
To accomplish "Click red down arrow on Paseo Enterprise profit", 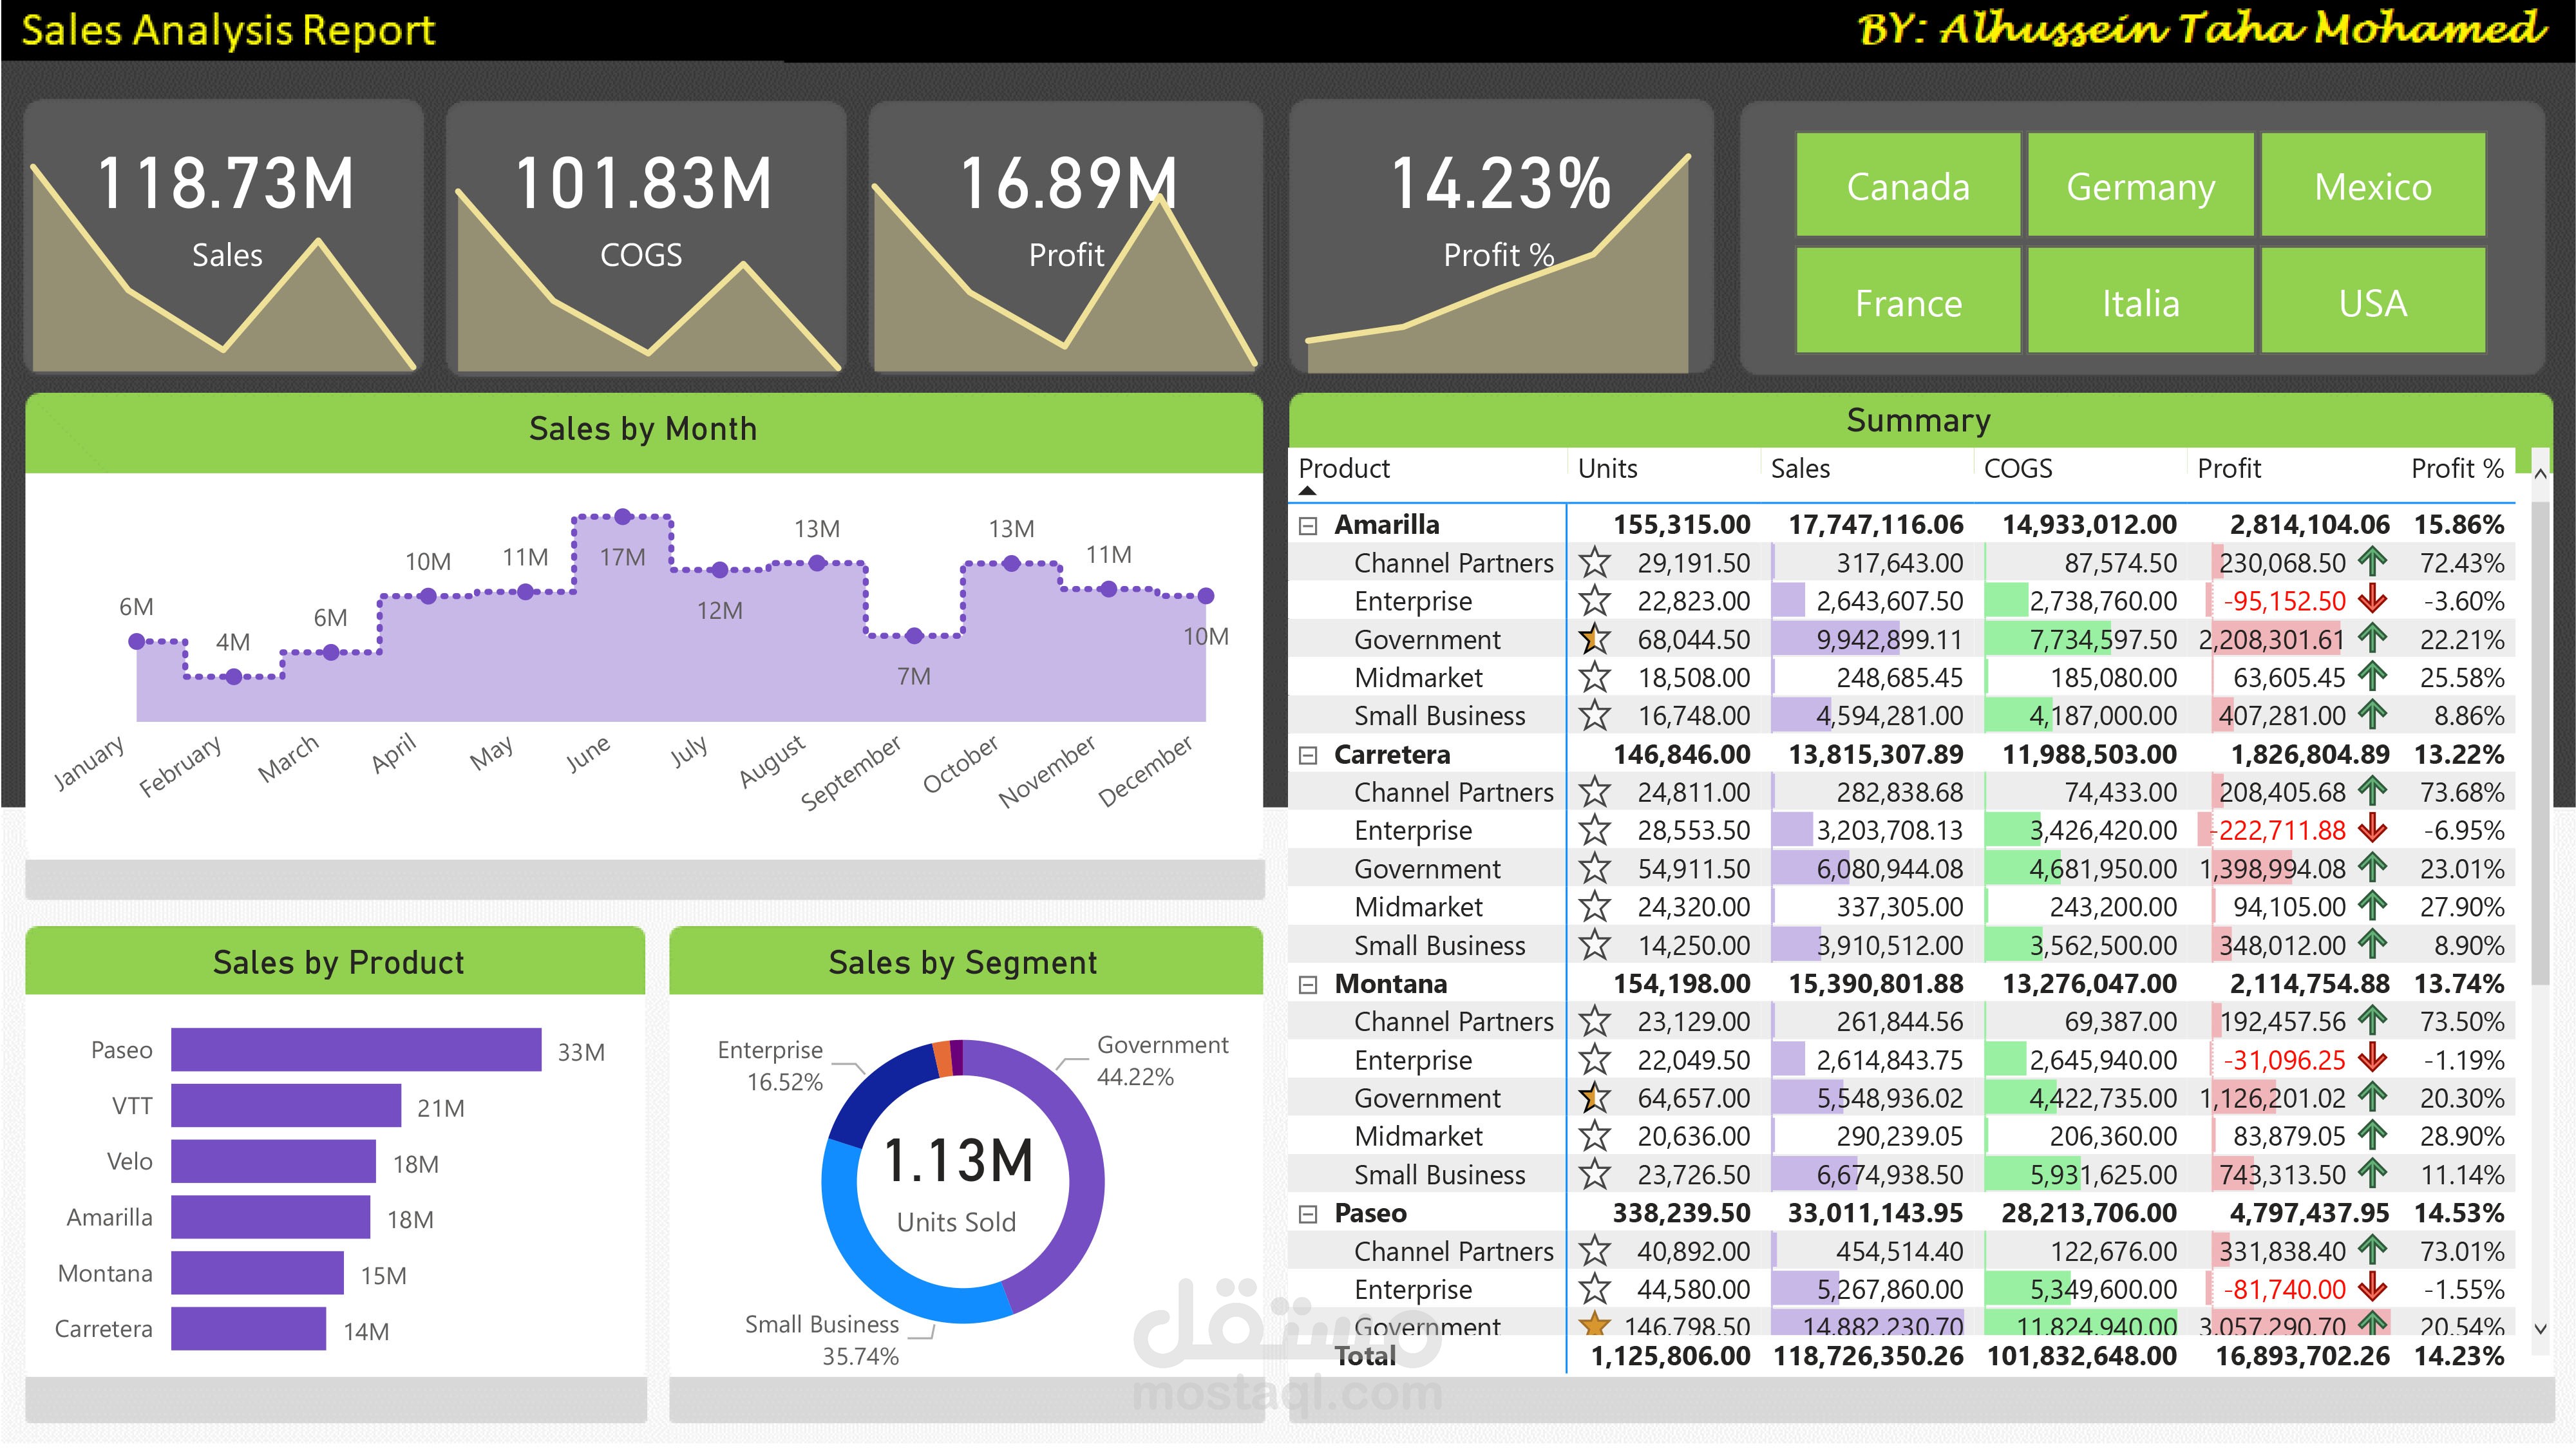I will click(x=2372, y=1289).
